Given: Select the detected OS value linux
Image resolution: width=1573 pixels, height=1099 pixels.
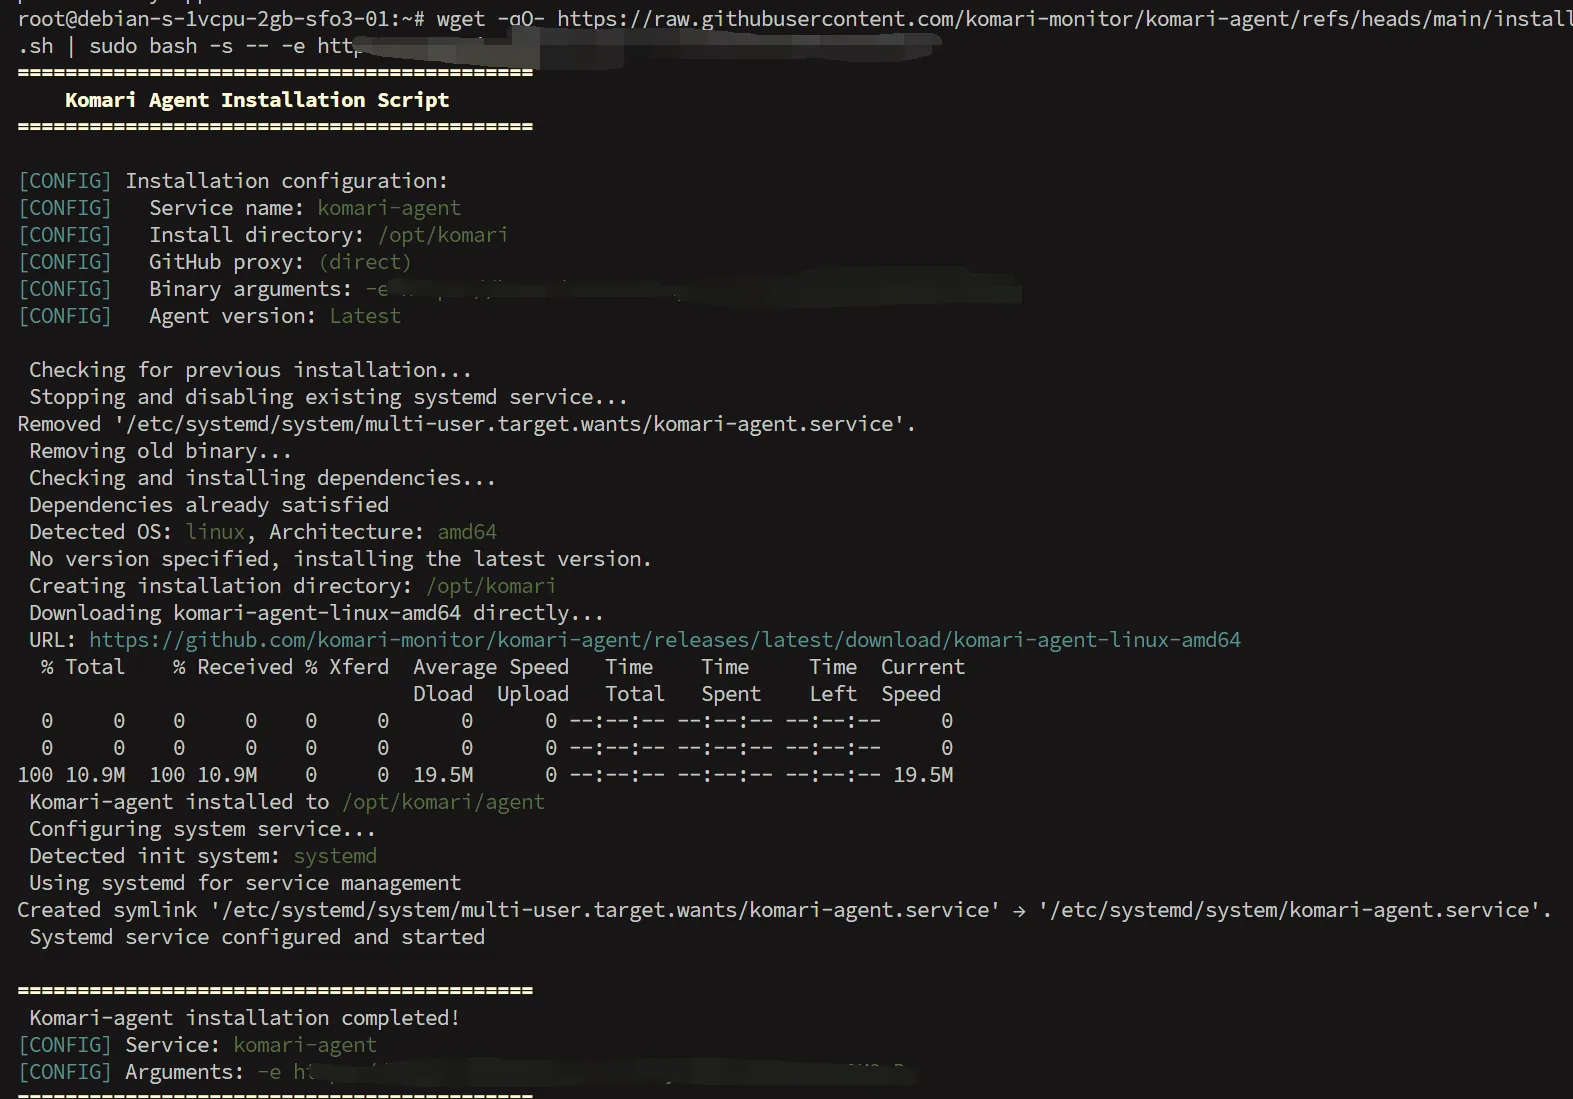Looking at the screenshot, I should (x=215, y=532).
